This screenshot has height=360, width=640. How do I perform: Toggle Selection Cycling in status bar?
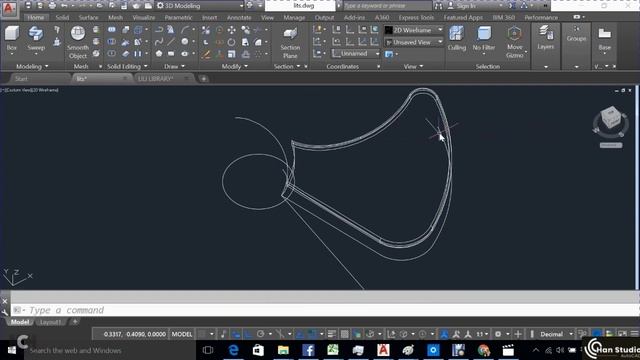[357, 334]
